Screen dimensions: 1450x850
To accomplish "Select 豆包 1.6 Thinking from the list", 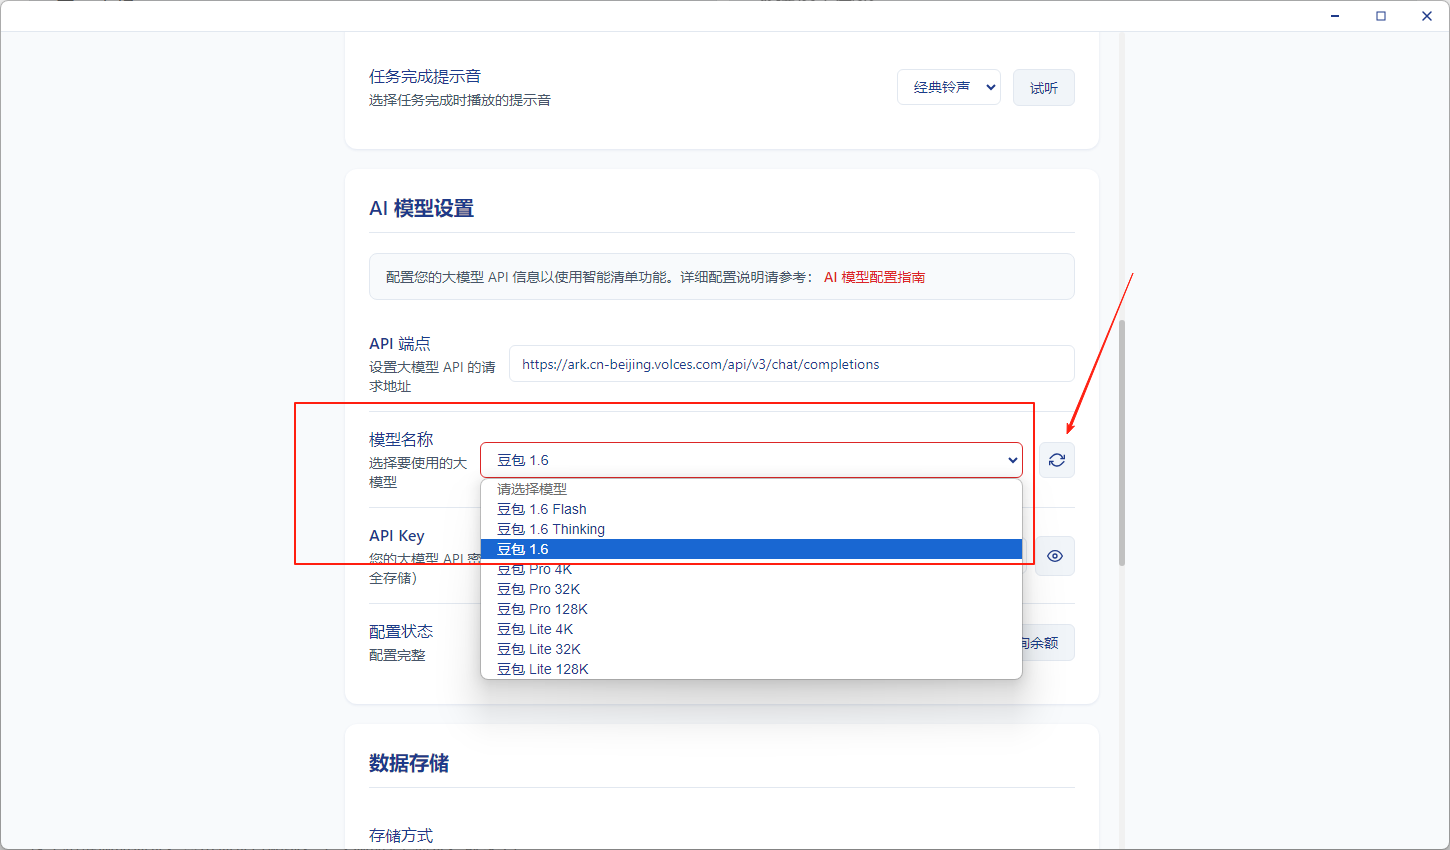I will pyautogui.click(x=752, y=529).
